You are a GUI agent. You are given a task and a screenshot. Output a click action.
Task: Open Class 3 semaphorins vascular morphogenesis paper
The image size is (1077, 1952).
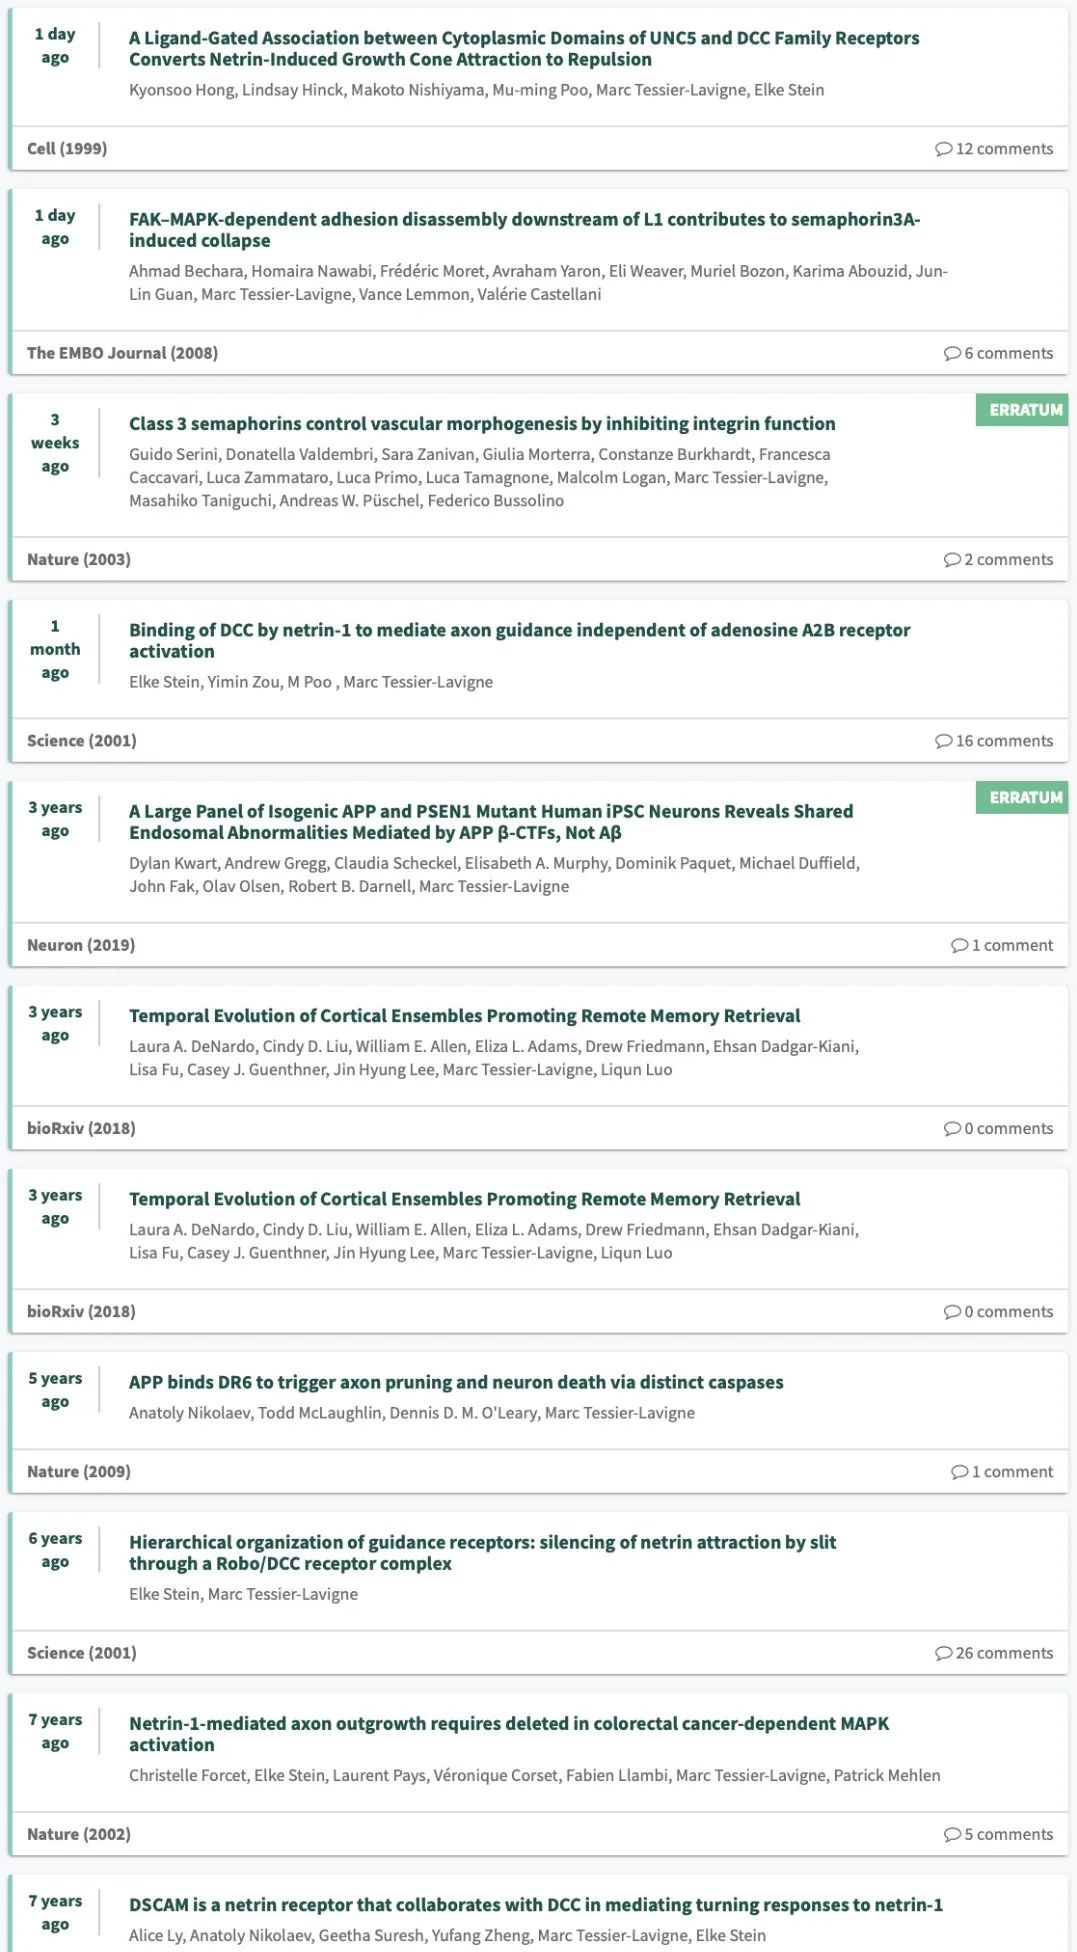point(482,424)
